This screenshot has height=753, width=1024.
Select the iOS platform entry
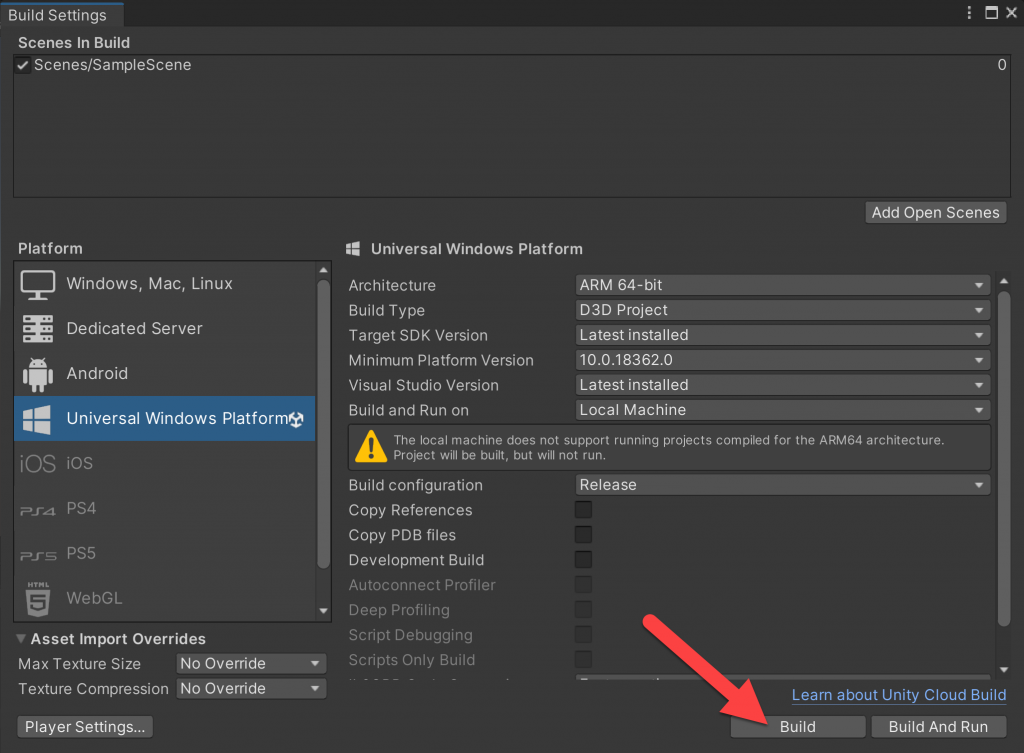pos(165,463)
